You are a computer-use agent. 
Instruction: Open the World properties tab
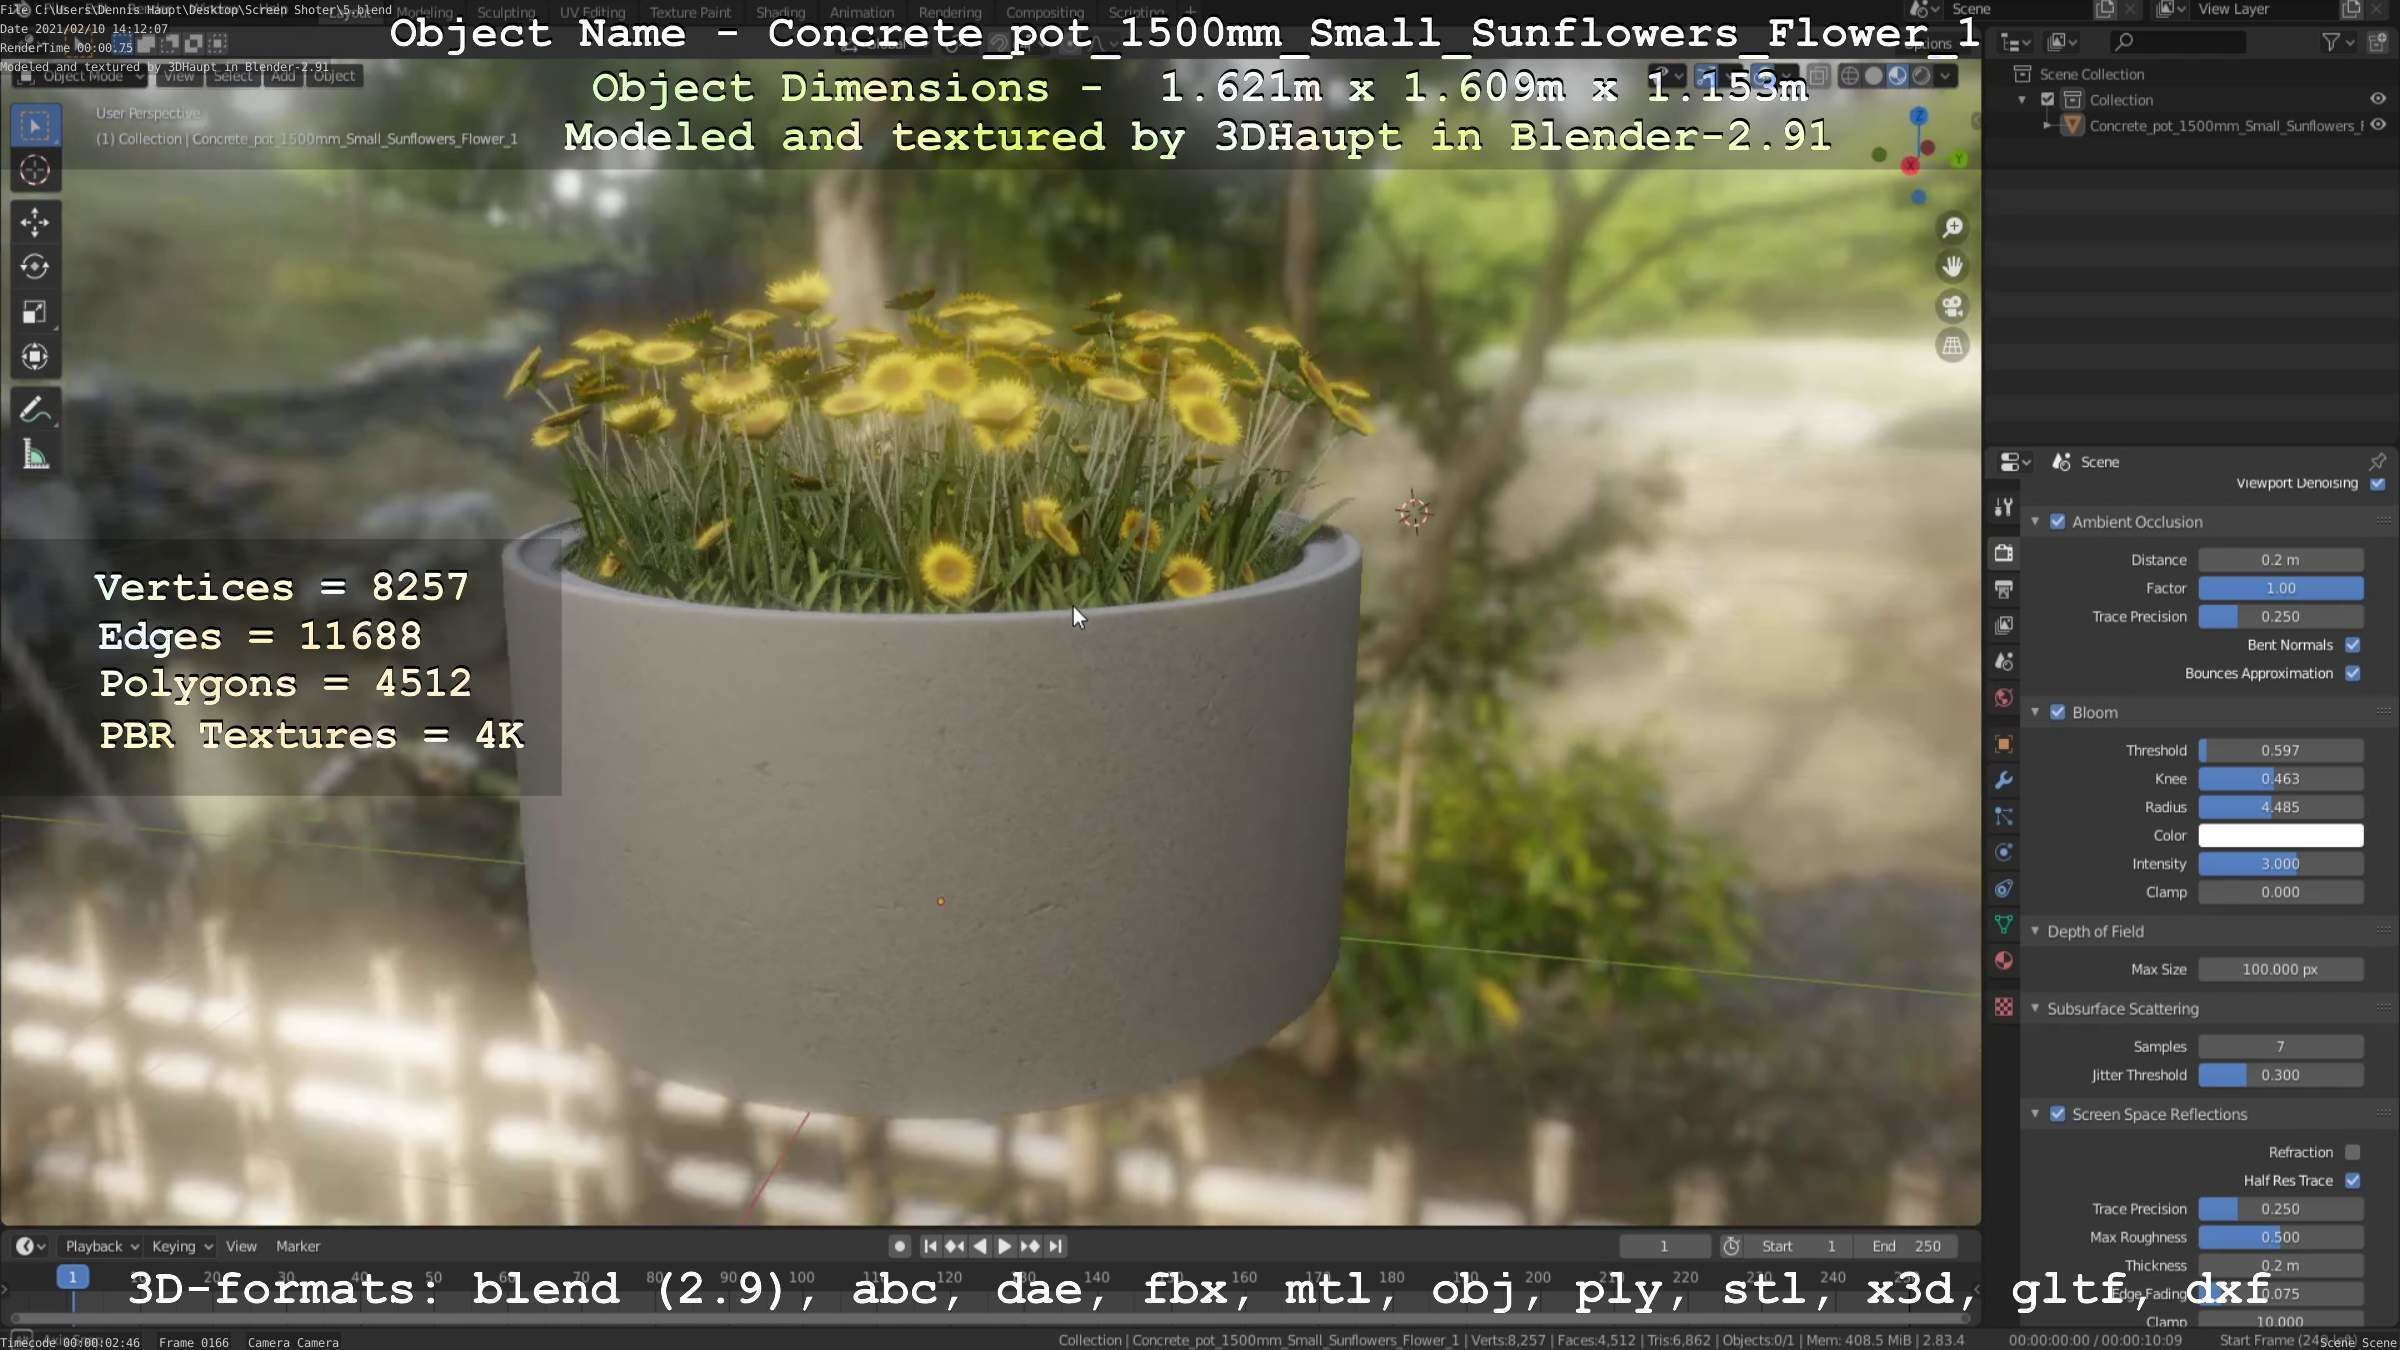click(2004, 698)
